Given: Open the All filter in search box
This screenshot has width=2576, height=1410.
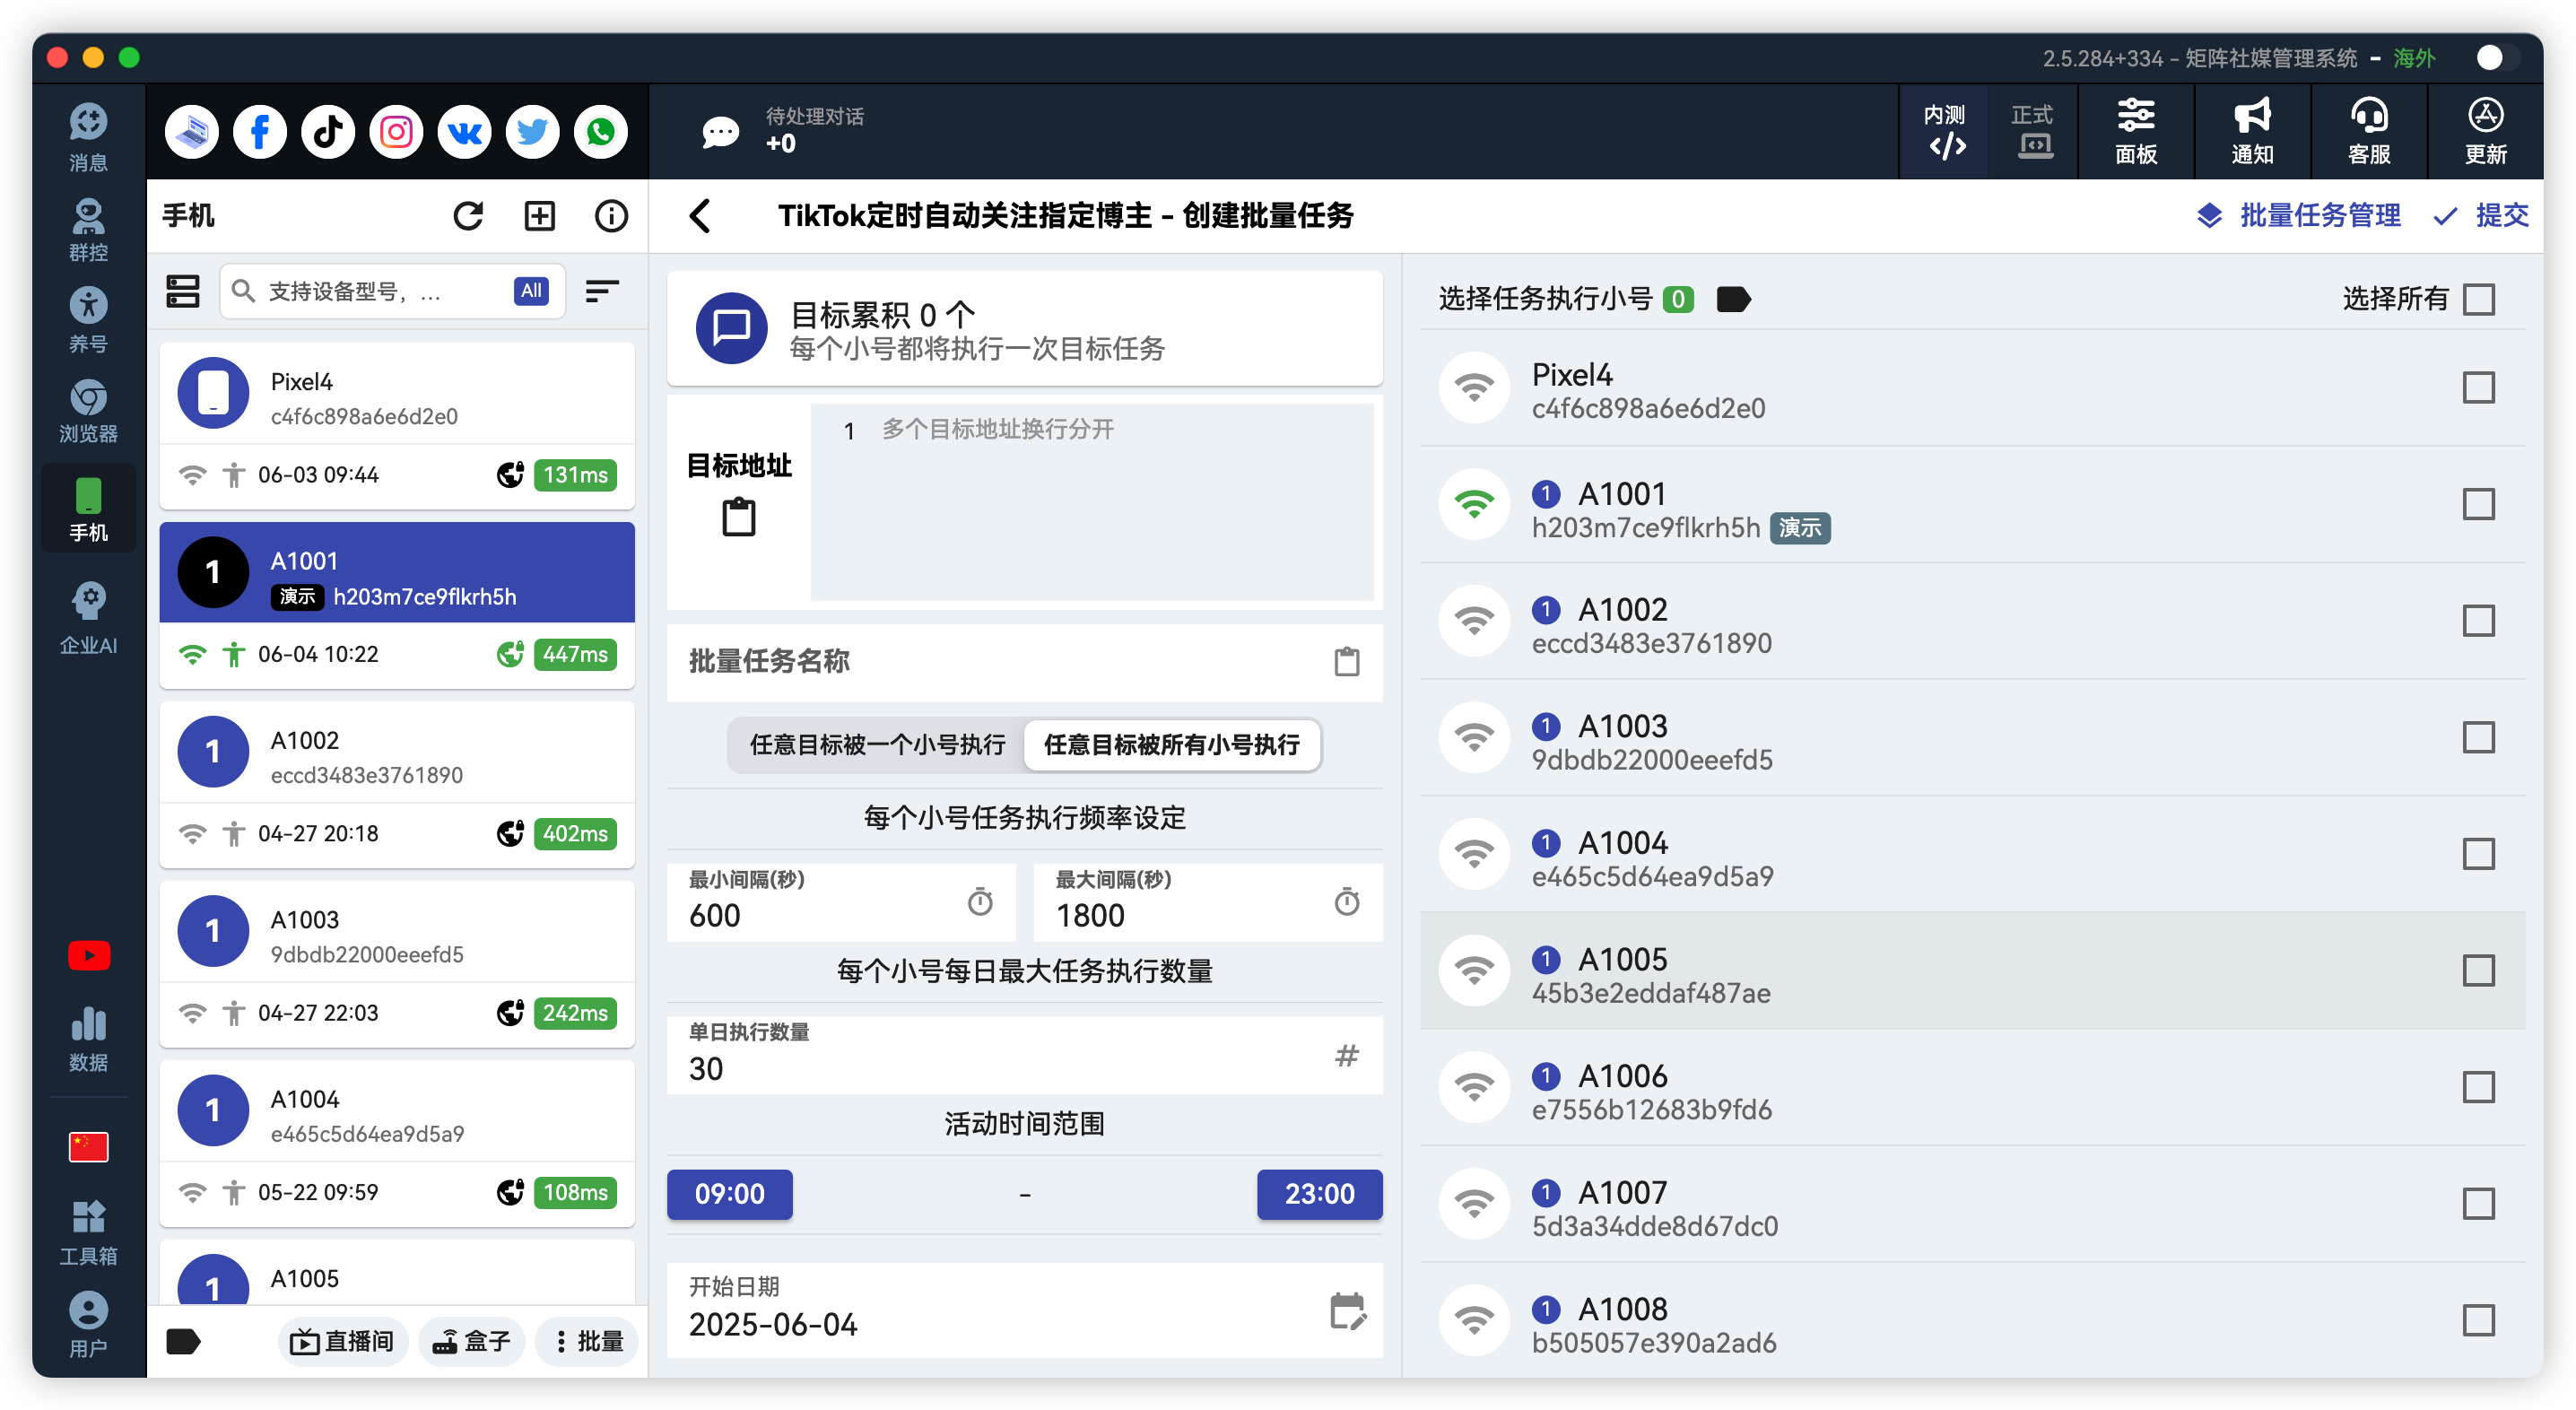Looking at the screenshot, I should point(531,291).
